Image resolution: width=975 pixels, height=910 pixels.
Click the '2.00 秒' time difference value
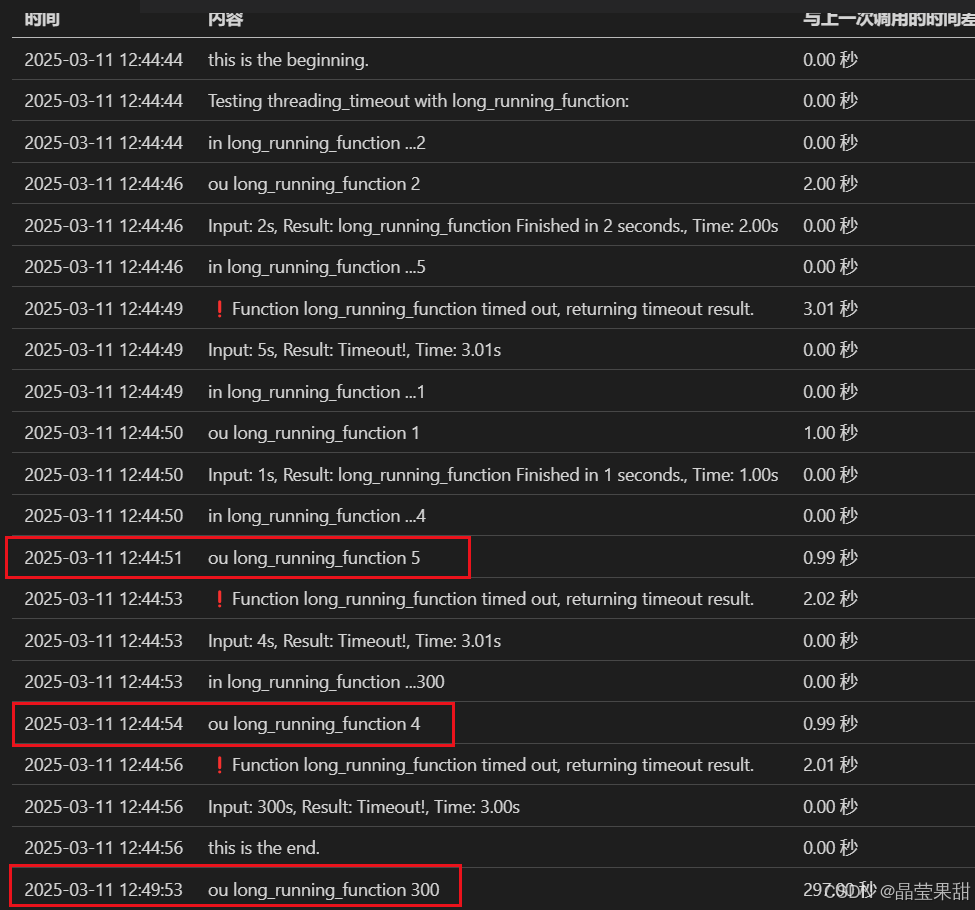click(830, 184)
